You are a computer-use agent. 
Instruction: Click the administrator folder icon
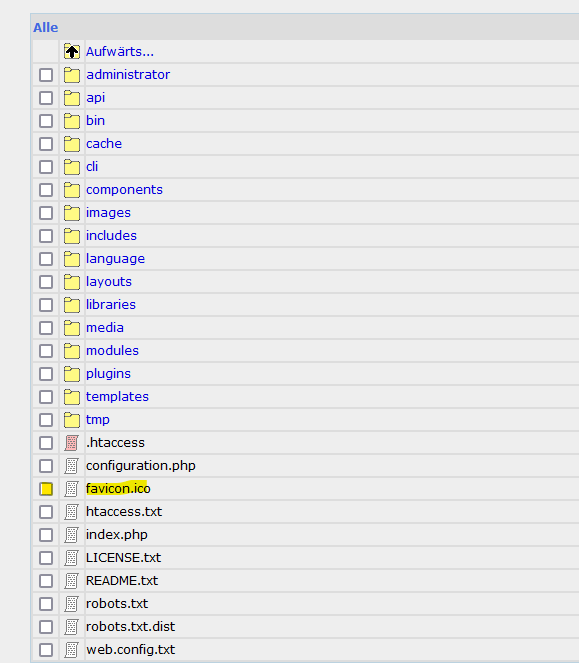pyautogui.click(x=72, y=75)
